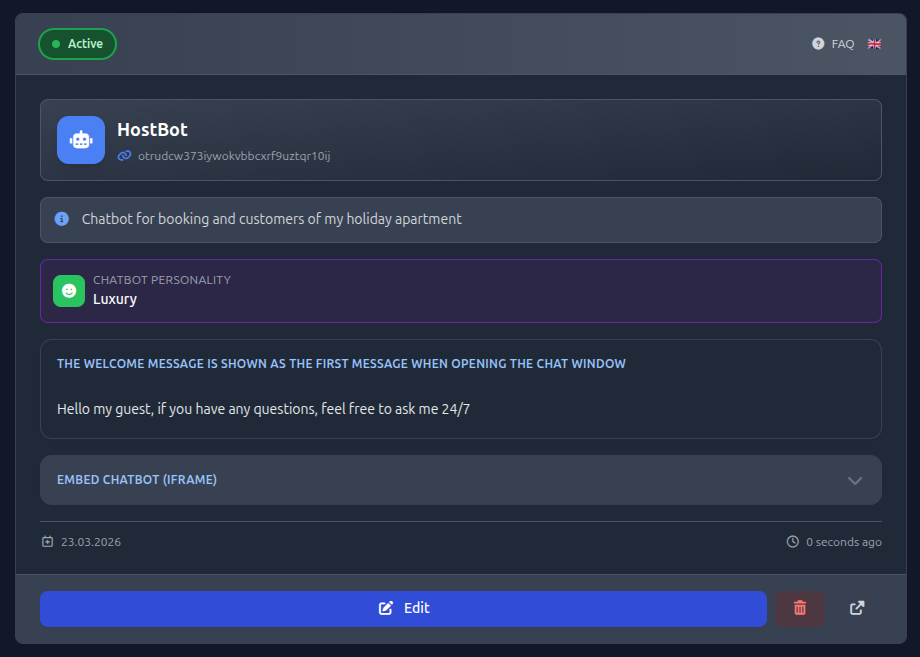920x657 pixels.
Task: Select the Chatbot Personality Luxury card
Action: coord(460,291)
